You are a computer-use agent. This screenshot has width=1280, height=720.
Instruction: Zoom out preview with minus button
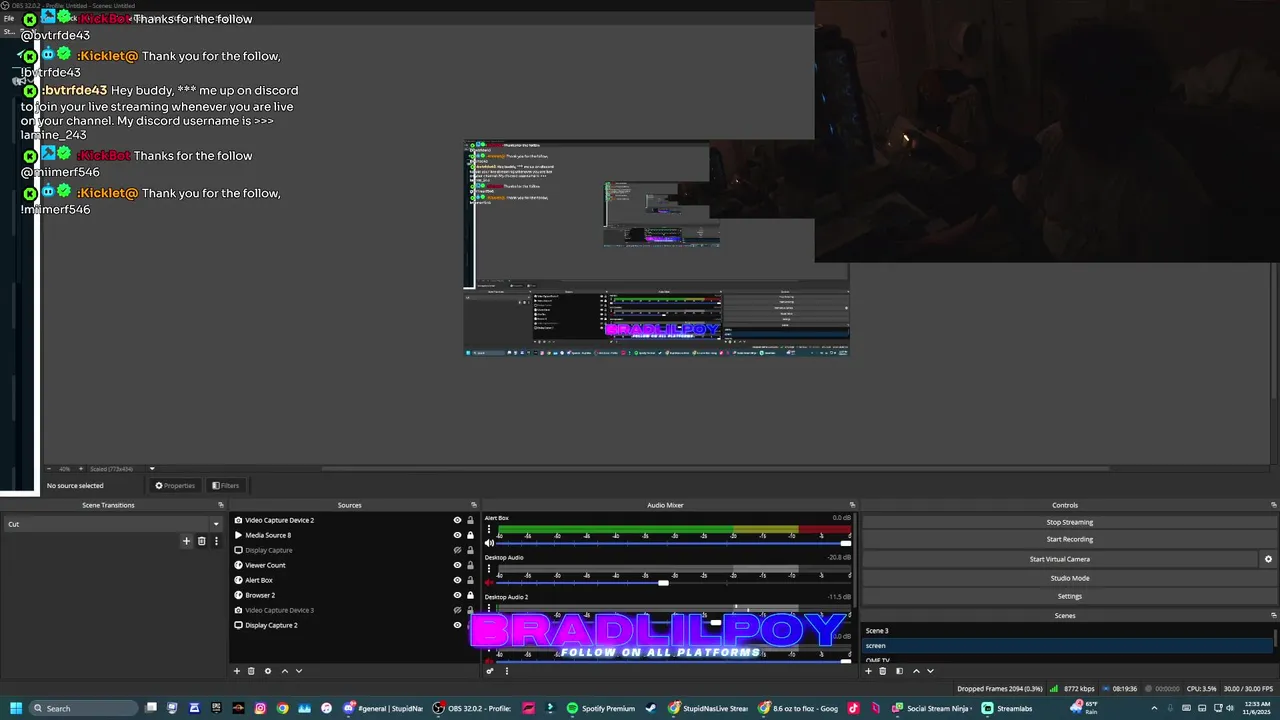click(x=50, y=469)
